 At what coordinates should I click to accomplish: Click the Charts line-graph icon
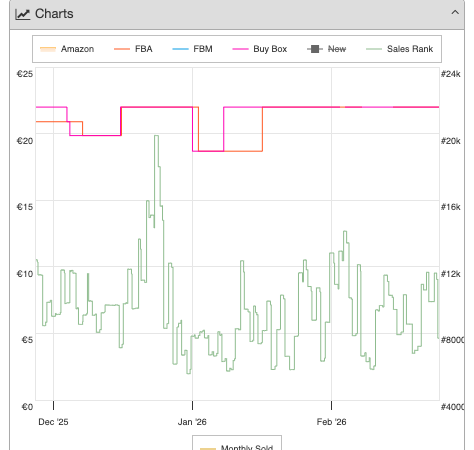[x=22, y=14]
